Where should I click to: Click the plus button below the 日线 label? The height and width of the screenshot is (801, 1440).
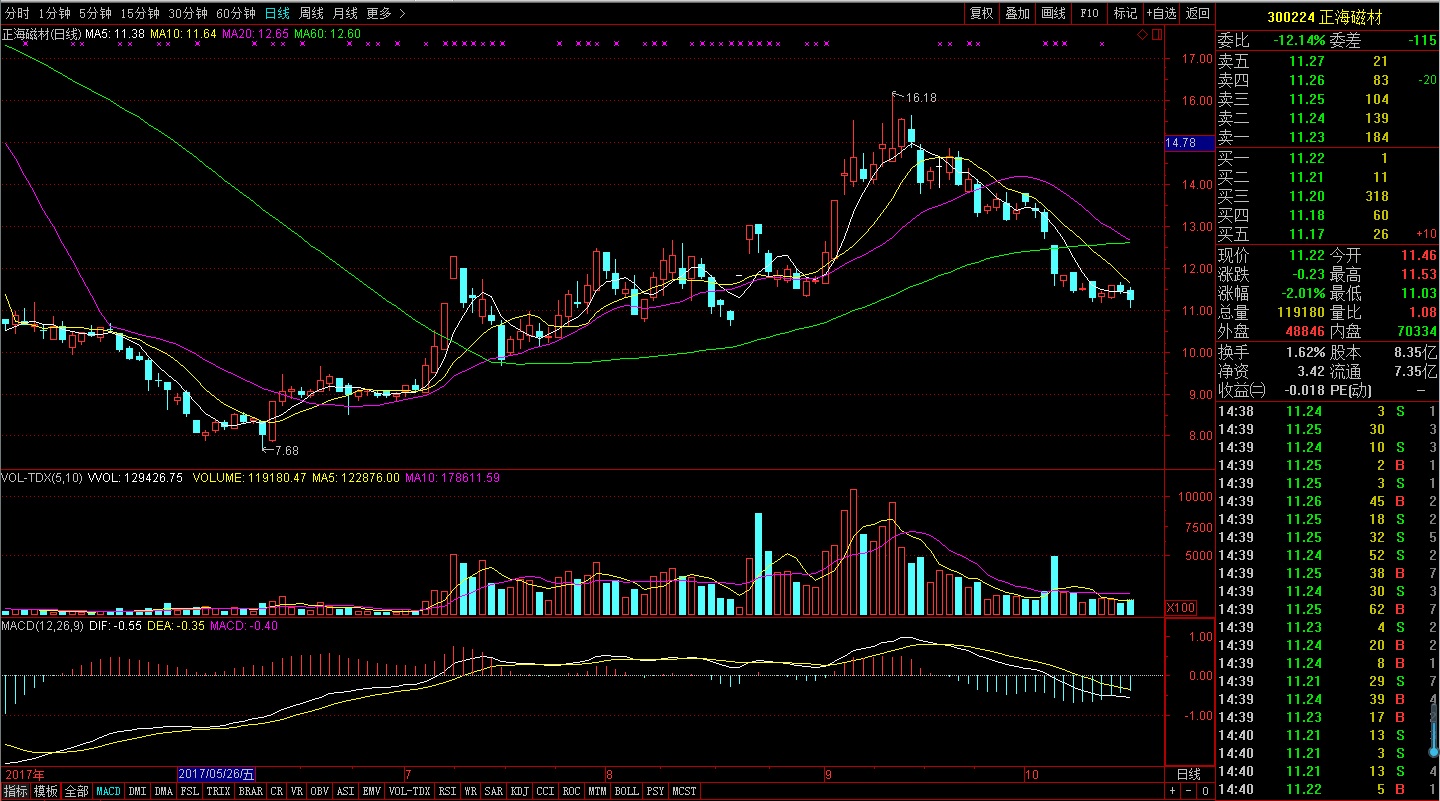click(1172, 791)
